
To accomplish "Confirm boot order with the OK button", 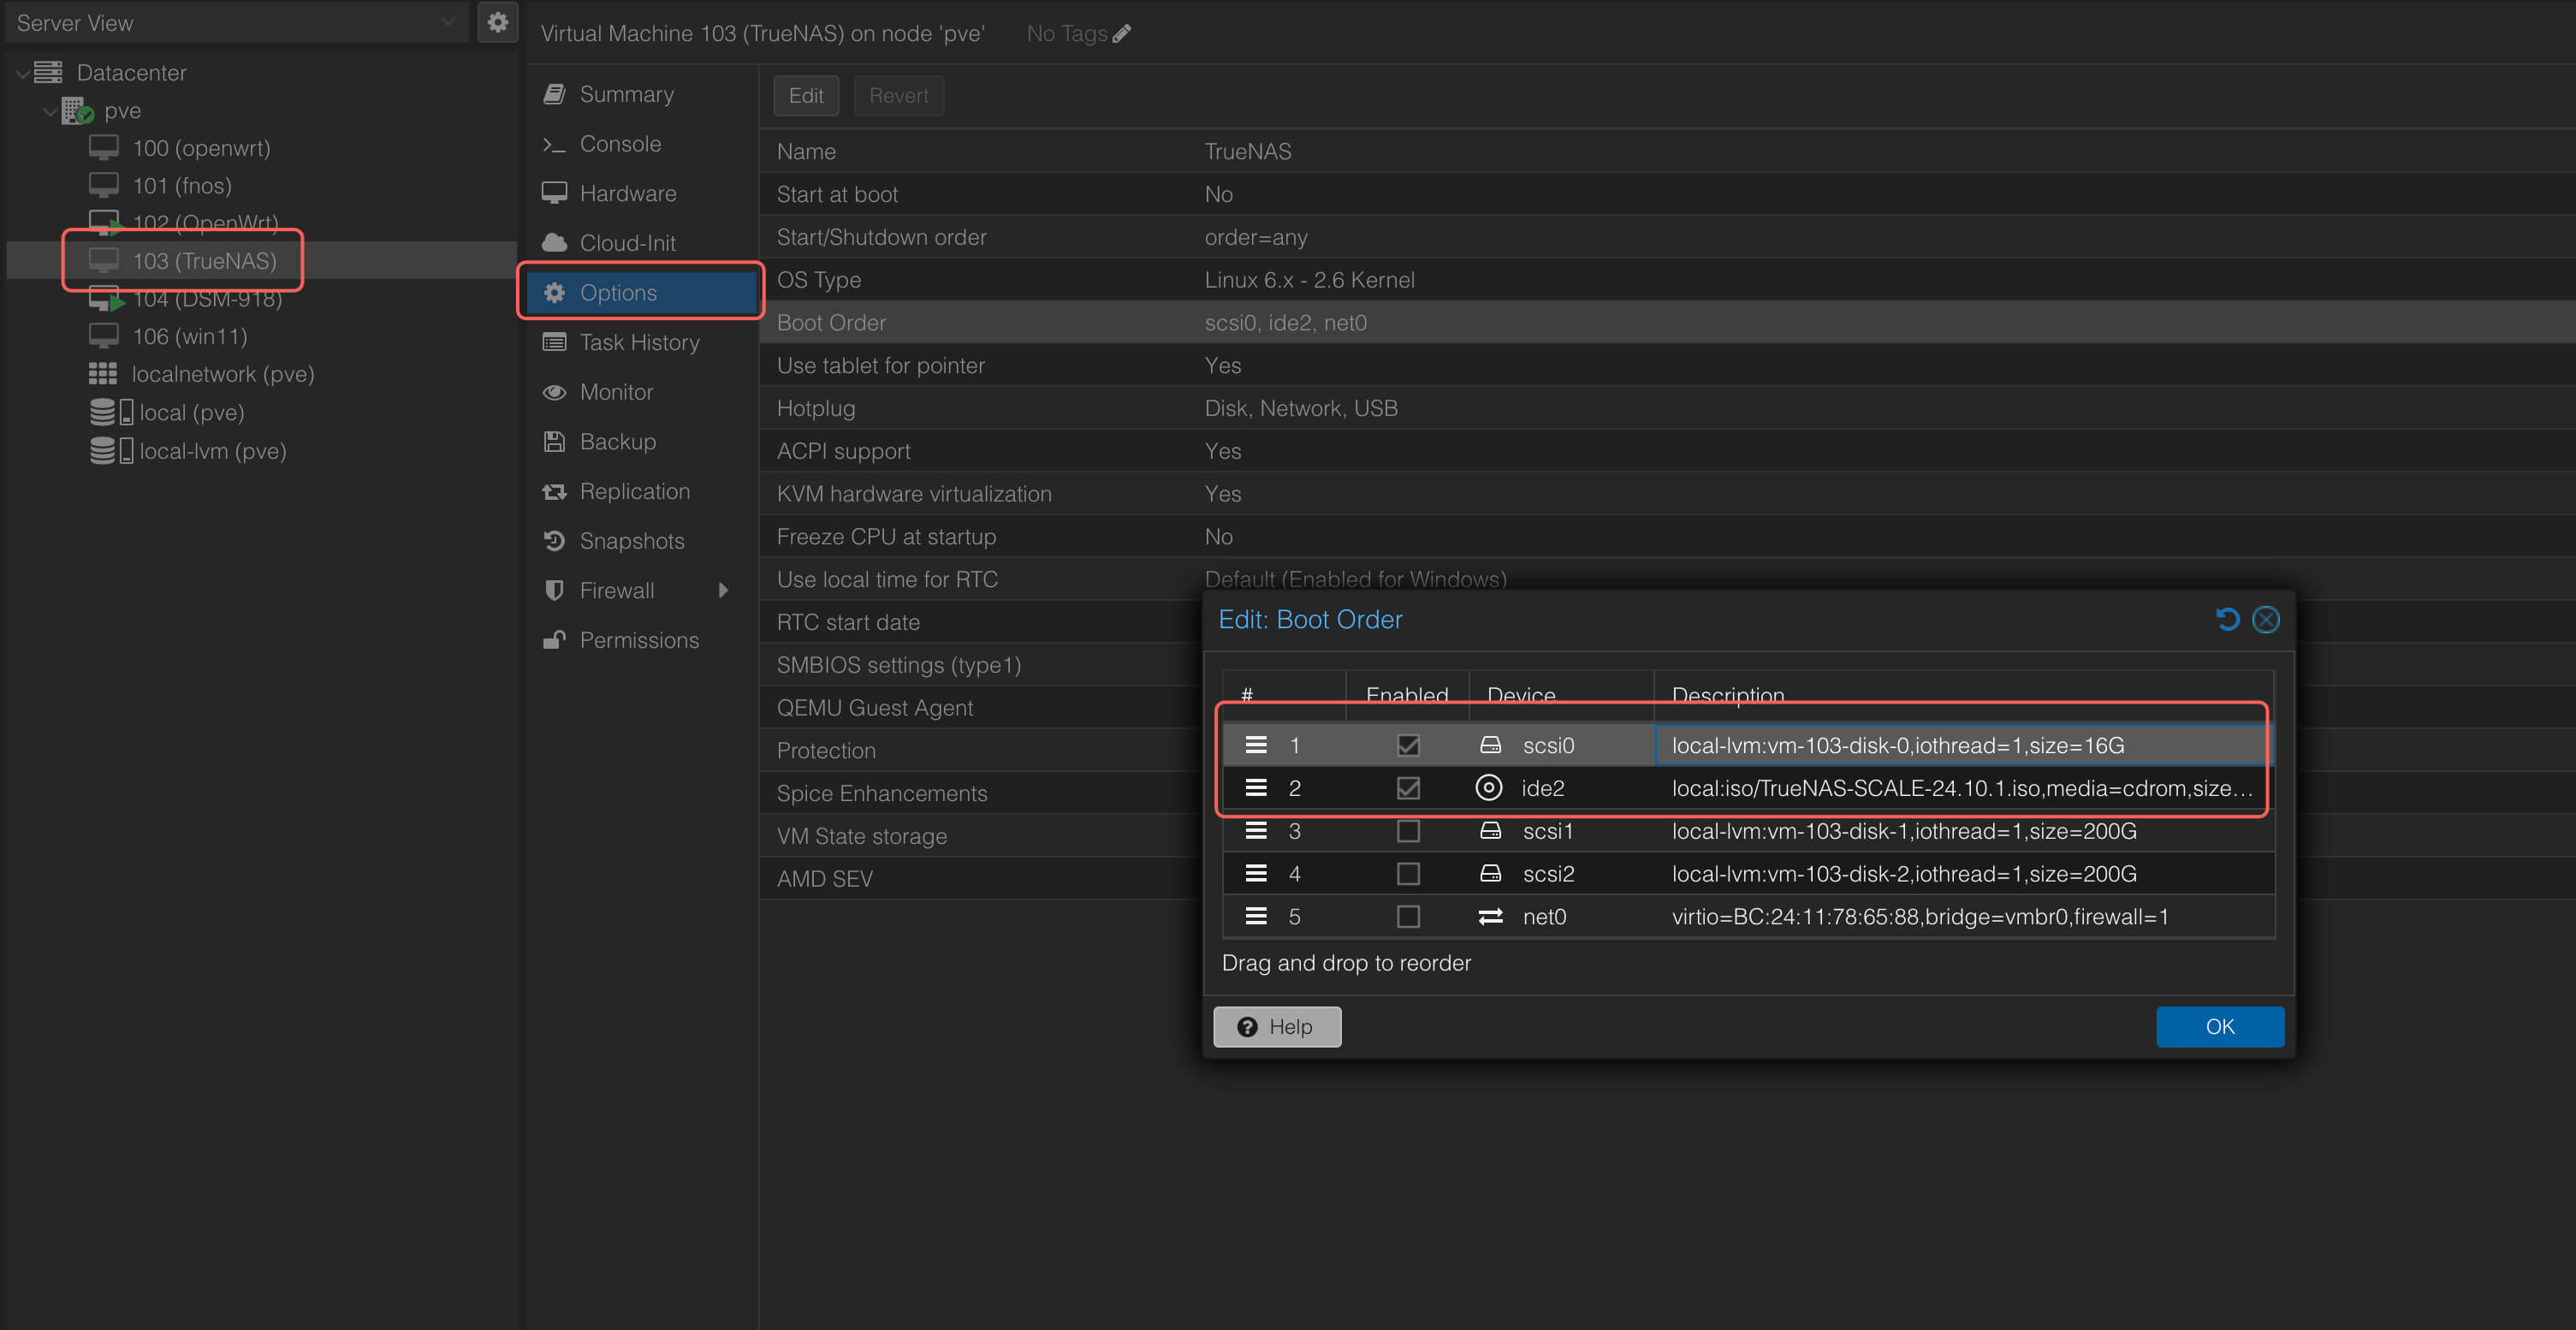I will point(2219,1026).
